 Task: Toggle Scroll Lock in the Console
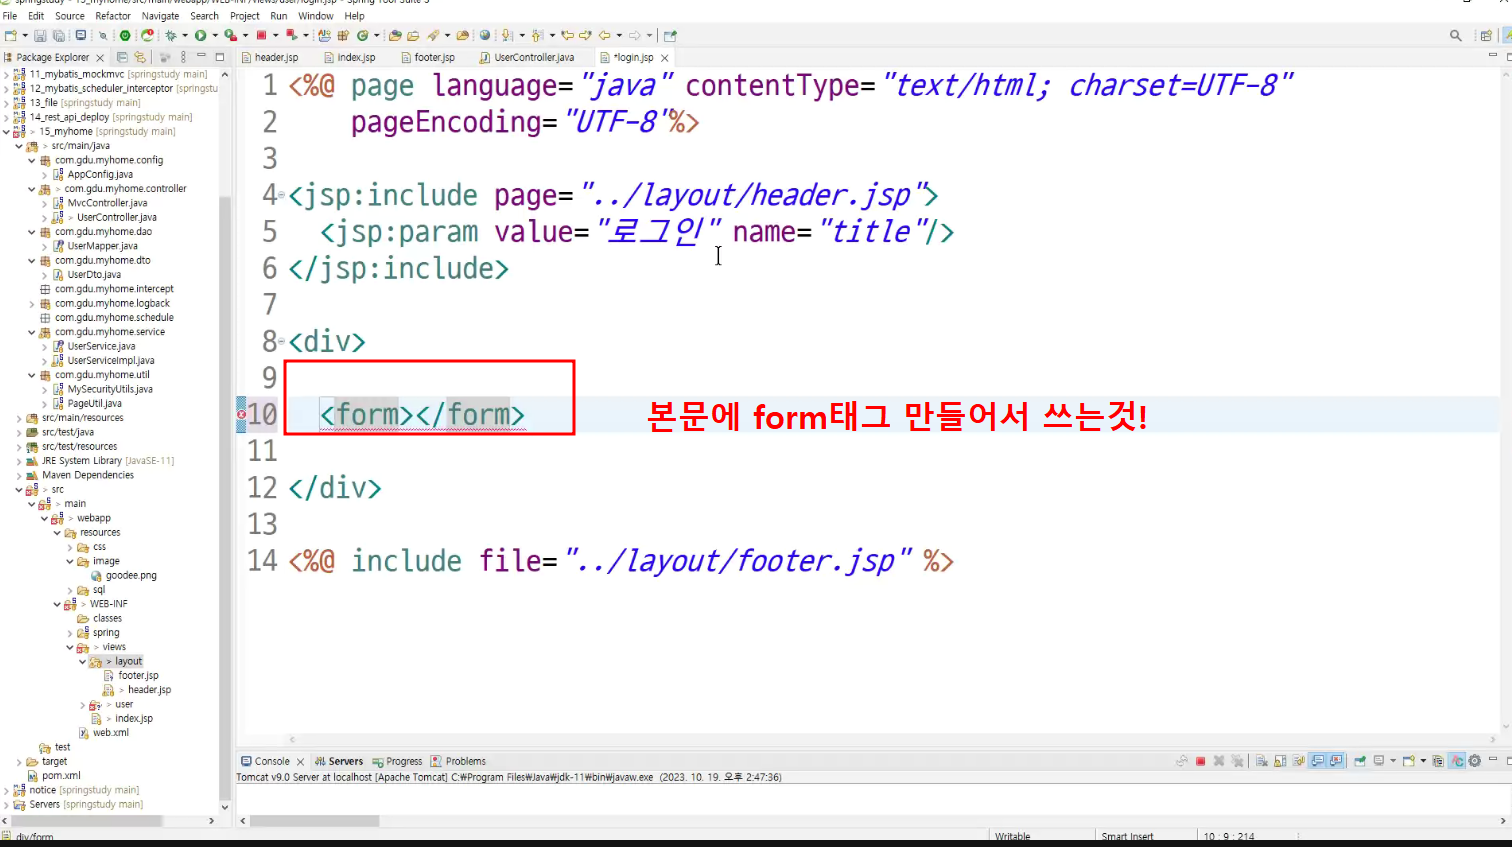point(1280,761)
